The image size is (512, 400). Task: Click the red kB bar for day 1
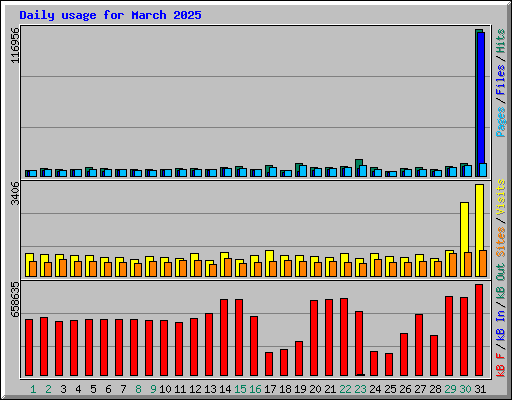(29, 347)
